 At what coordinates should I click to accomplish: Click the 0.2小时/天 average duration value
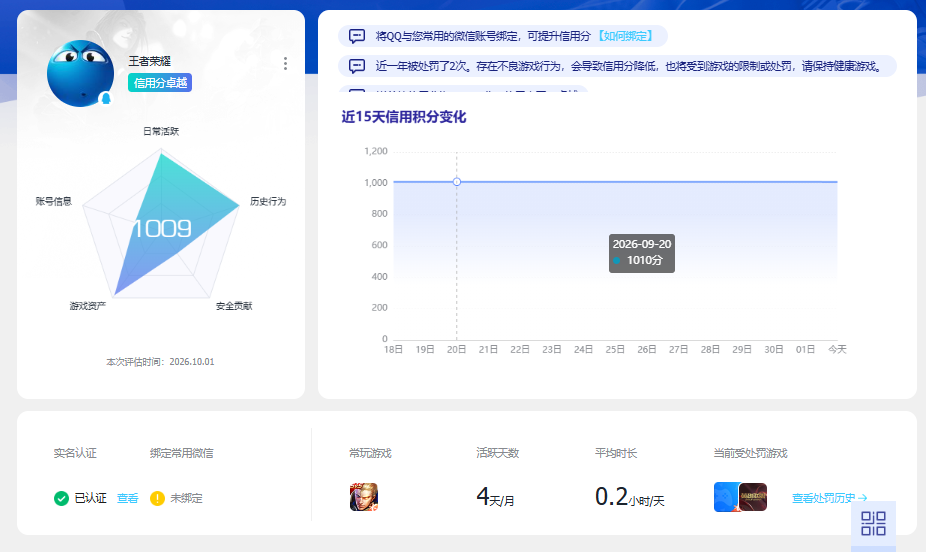pos(630,497)
